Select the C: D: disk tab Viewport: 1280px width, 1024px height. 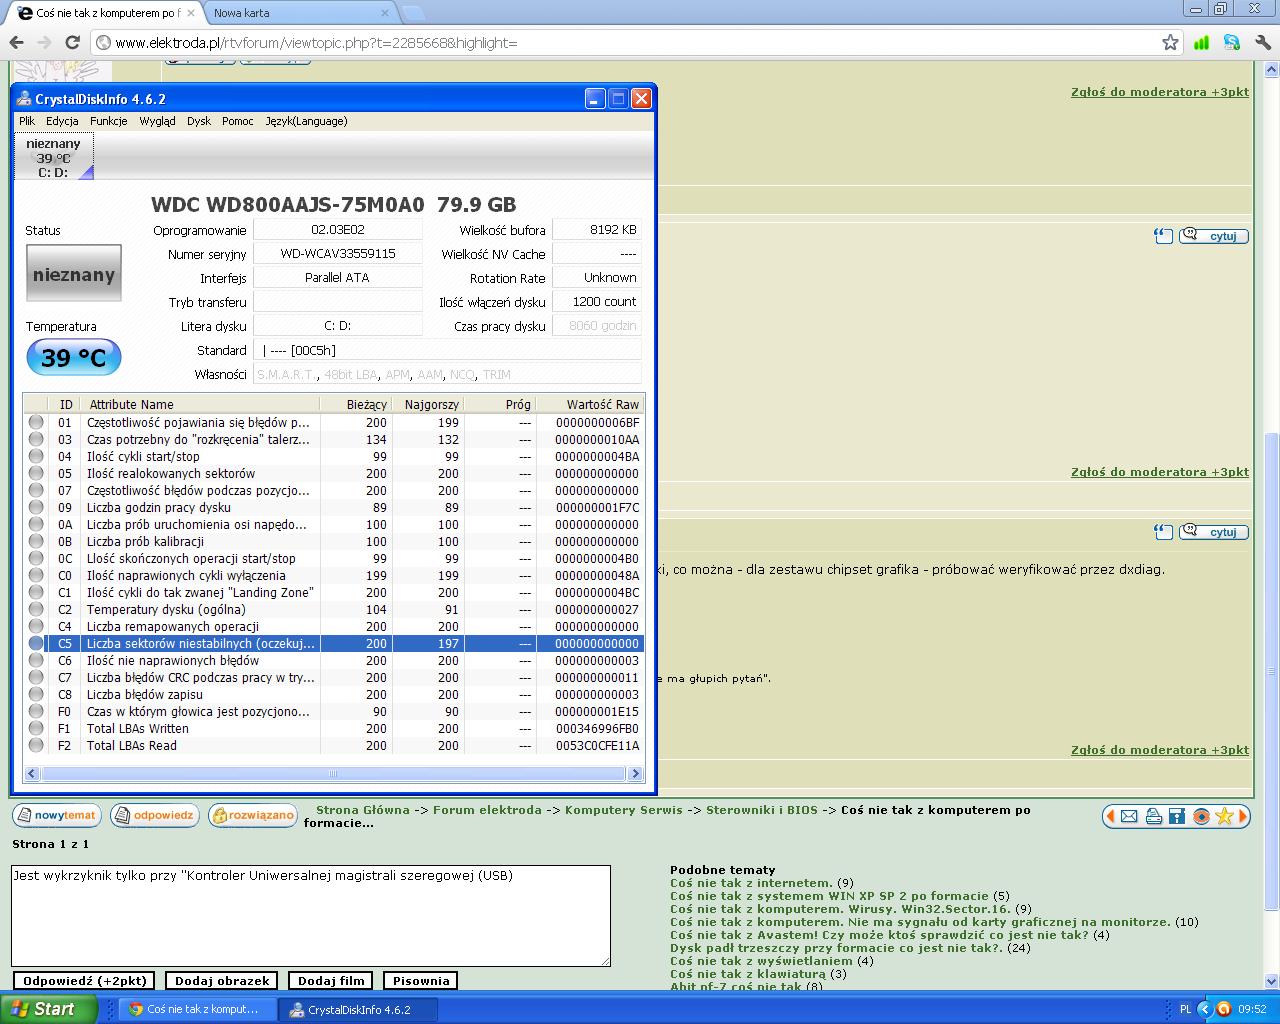click(54, 158)
